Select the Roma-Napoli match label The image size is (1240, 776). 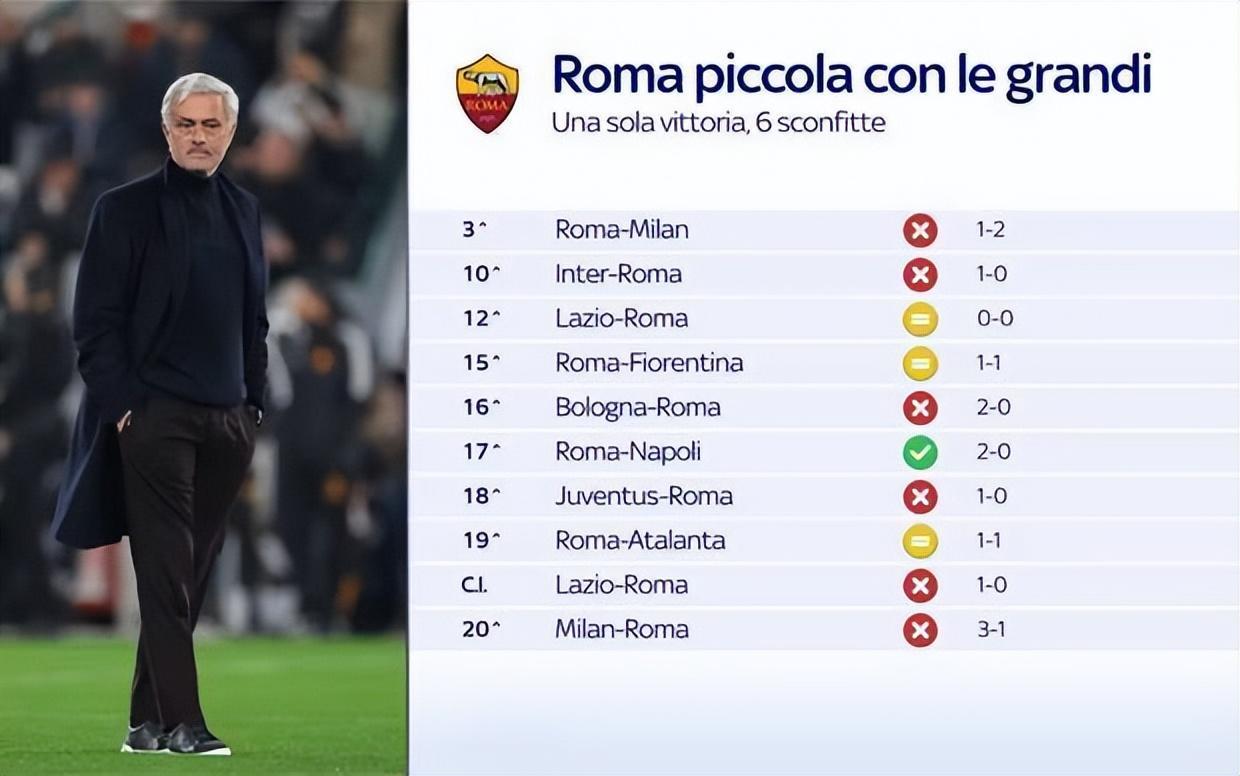pyautogui.click(x=628, y=452)
